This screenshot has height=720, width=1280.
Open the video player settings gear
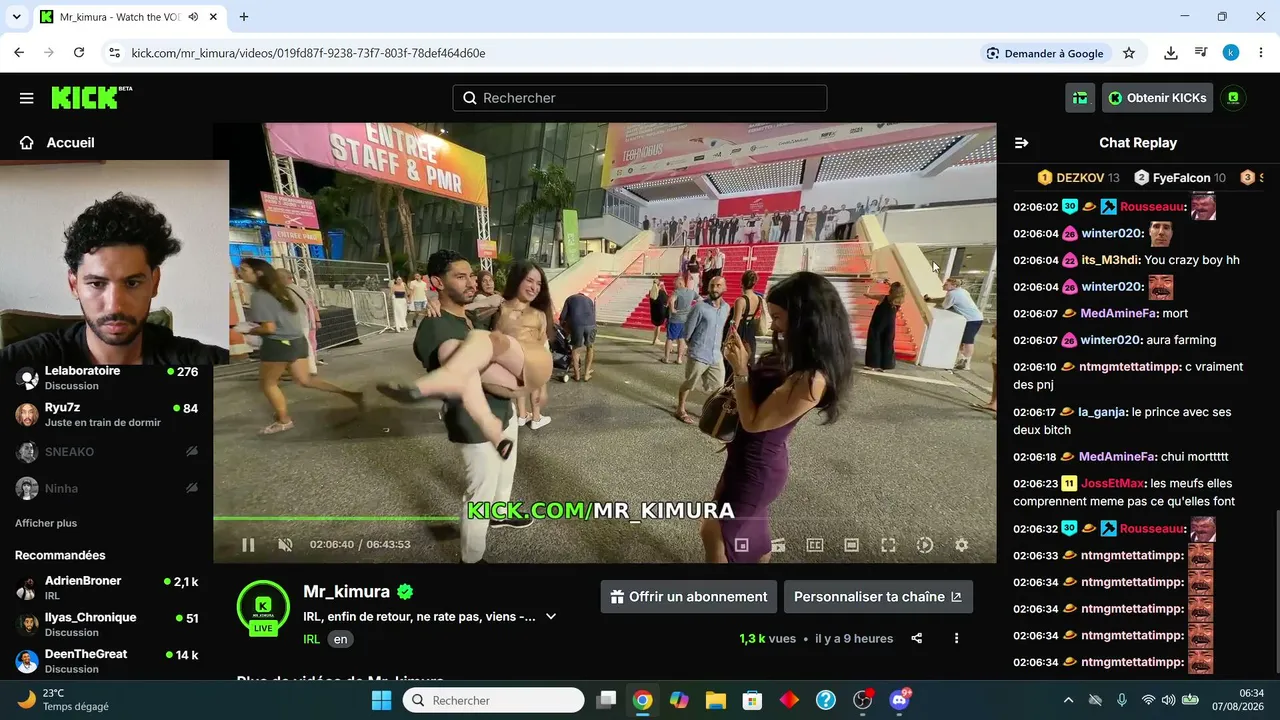pos(961,545)
